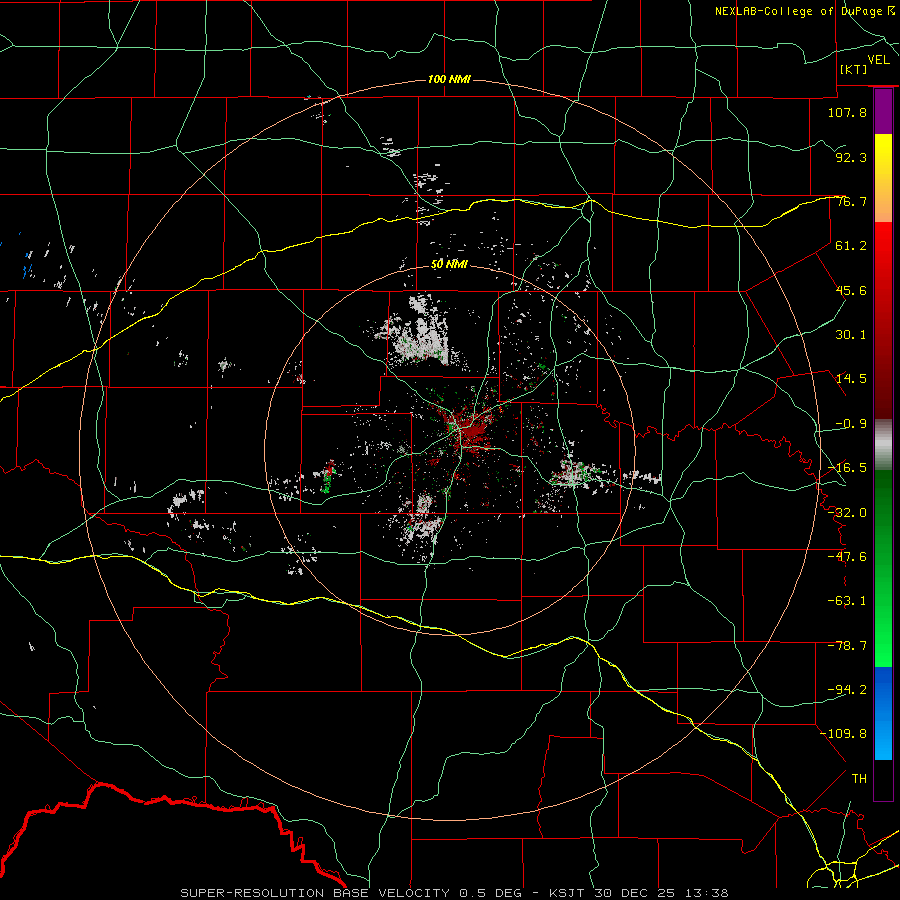The height and width of the screenshot is (900, 900).
Task: Select the purple segment of the velocity scale
Action: pyautogui.click(x=883, y=112)
